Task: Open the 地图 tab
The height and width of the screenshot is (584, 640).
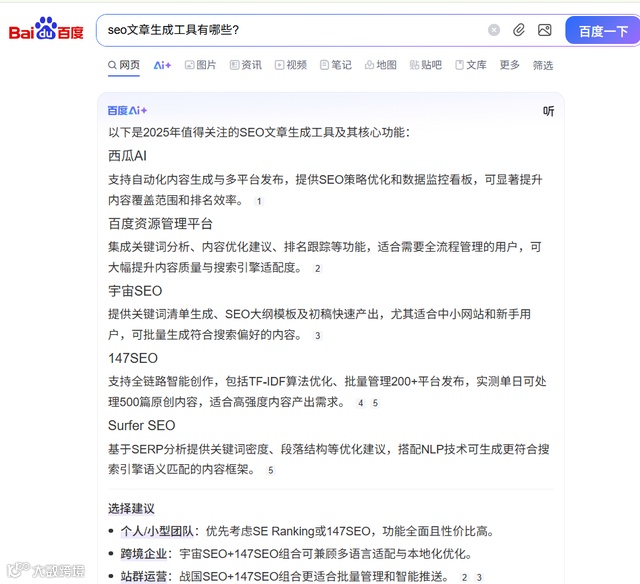Action: click(381, 65)
